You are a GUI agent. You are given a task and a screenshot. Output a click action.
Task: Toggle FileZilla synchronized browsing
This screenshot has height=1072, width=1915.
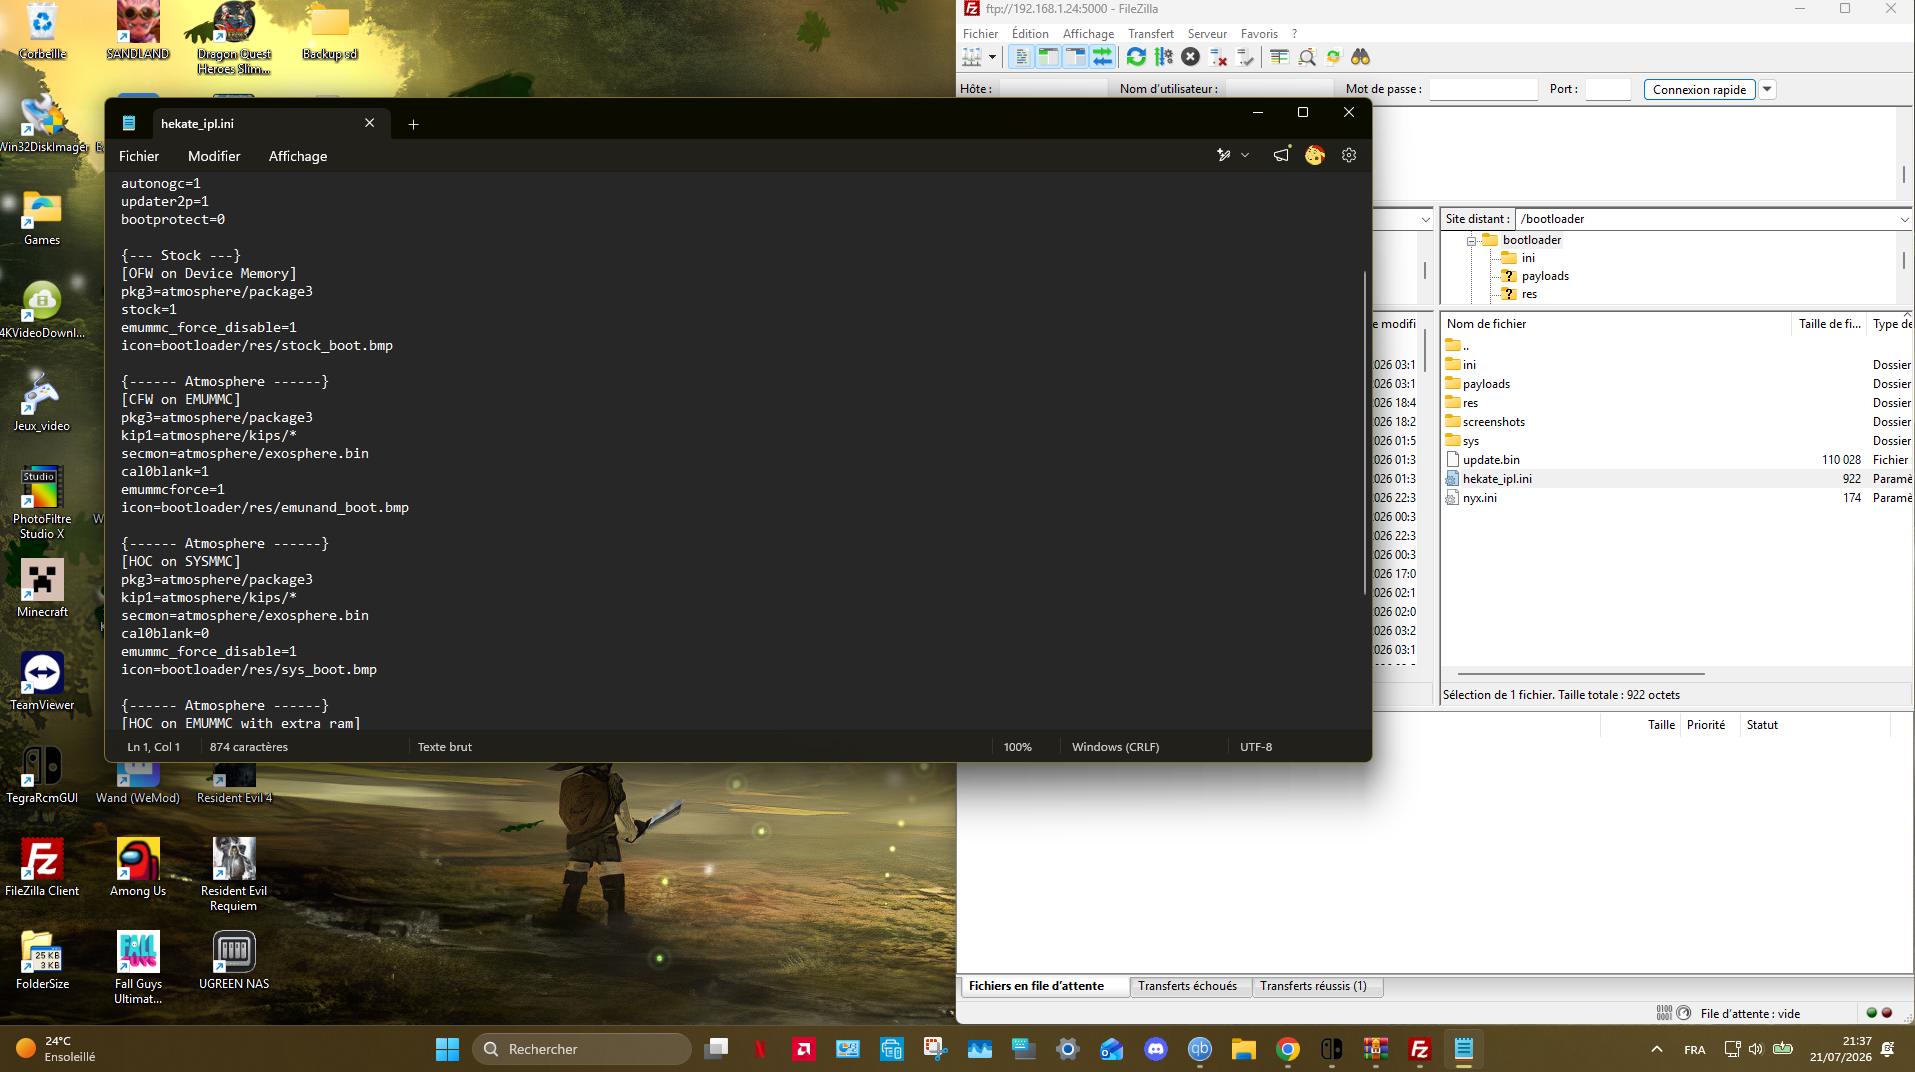(1333, 57)
